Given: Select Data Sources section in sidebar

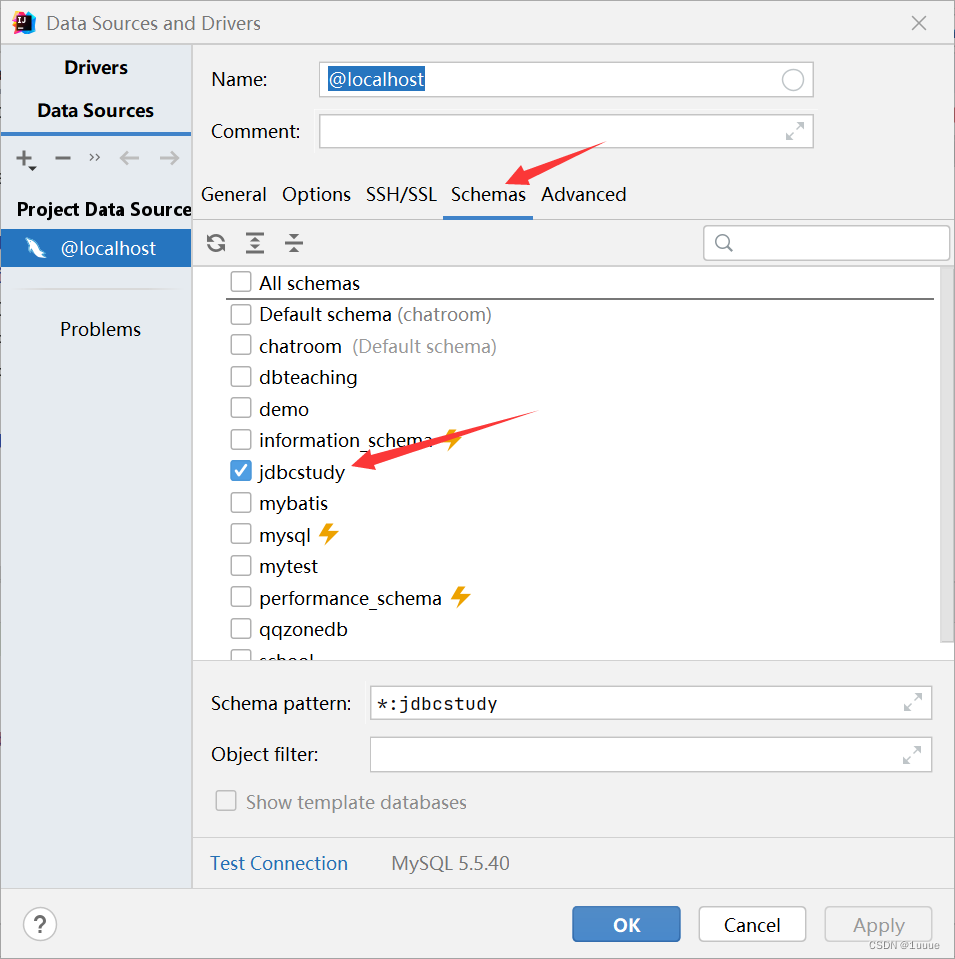Looking at the screenshot, I should click(x=95, y=111).
